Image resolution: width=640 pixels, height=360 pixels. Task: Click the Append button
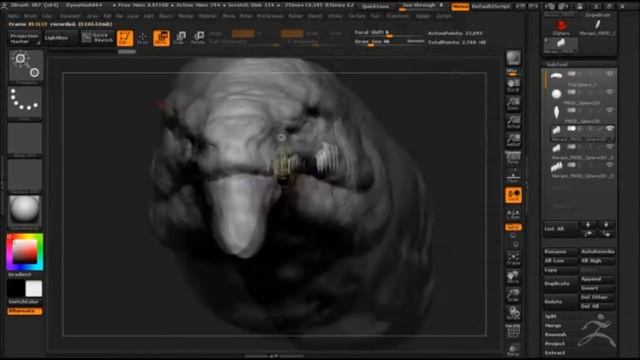[x=598, y=279]
